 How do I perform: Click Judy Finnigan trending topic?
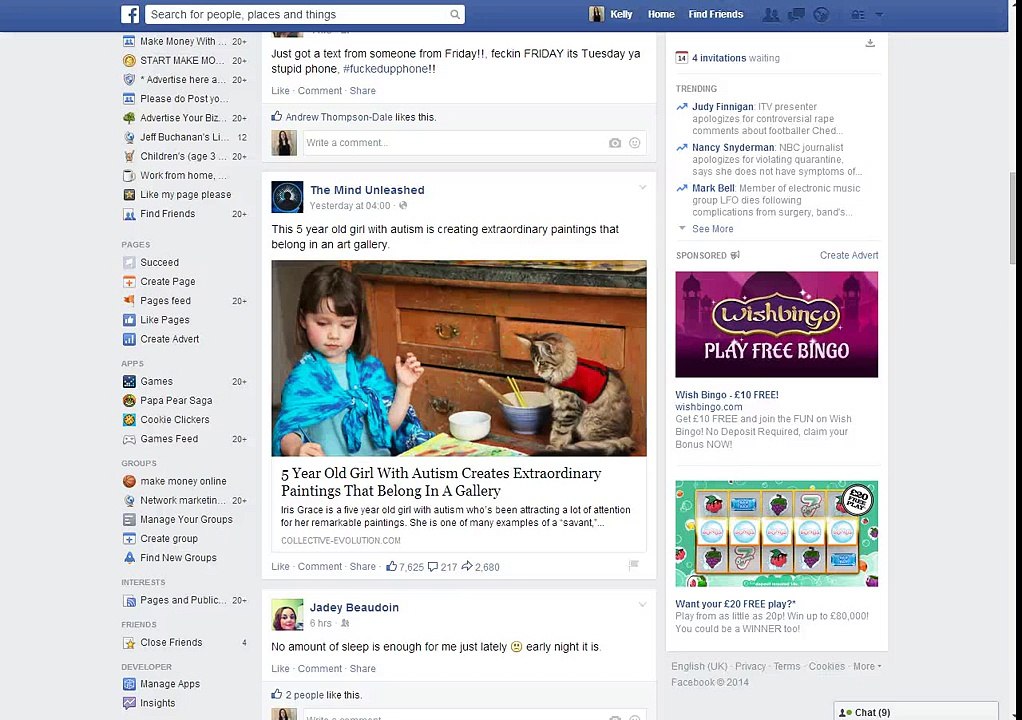pyautogui.click(x=722, y=107)
